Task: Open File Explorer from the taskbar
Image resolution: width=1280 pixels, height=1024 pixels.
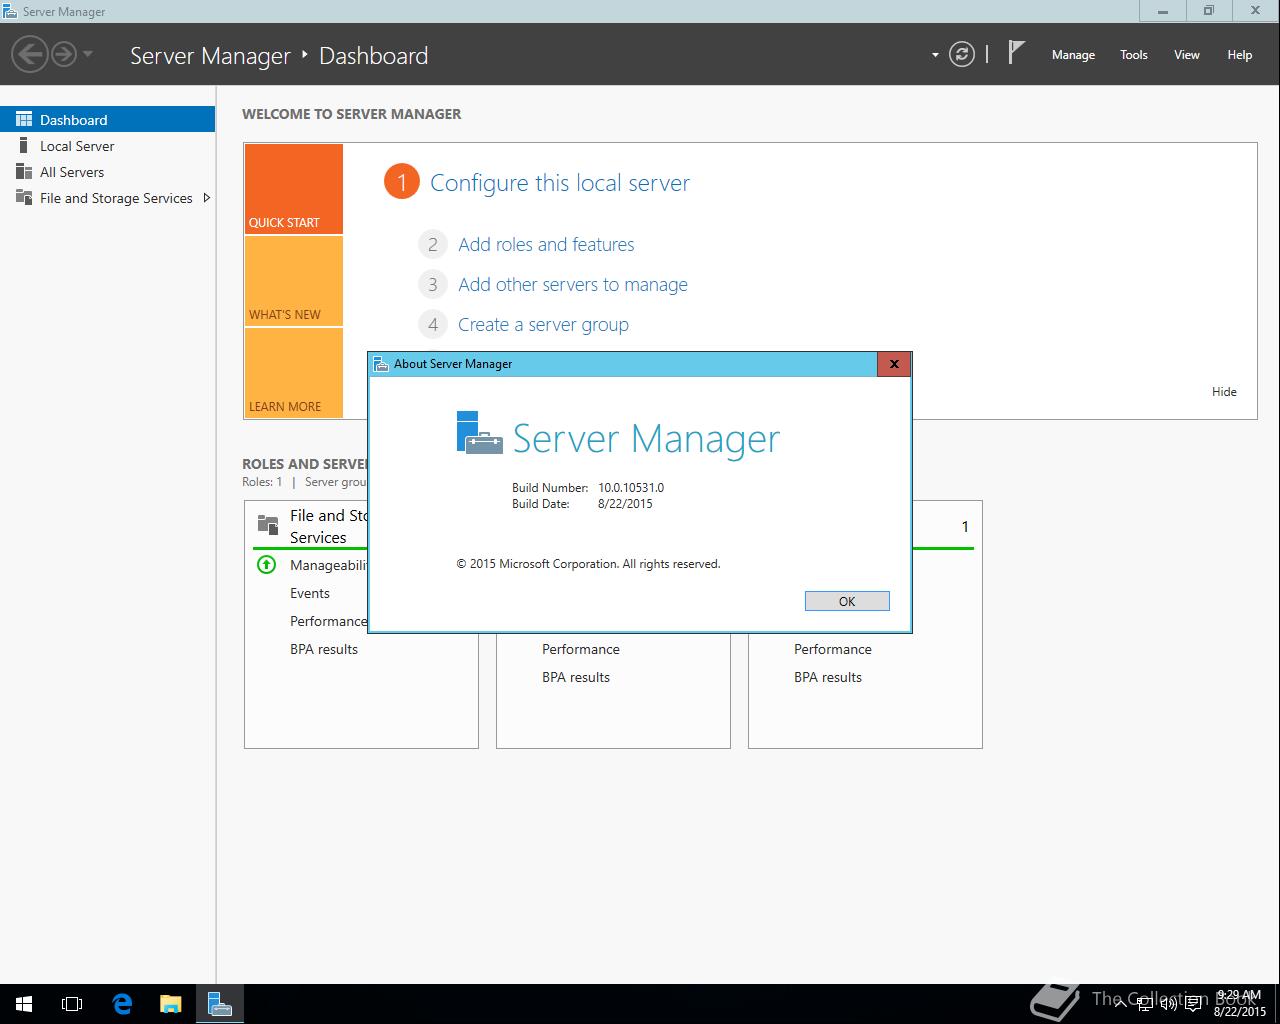Action: pos(171,1004)
